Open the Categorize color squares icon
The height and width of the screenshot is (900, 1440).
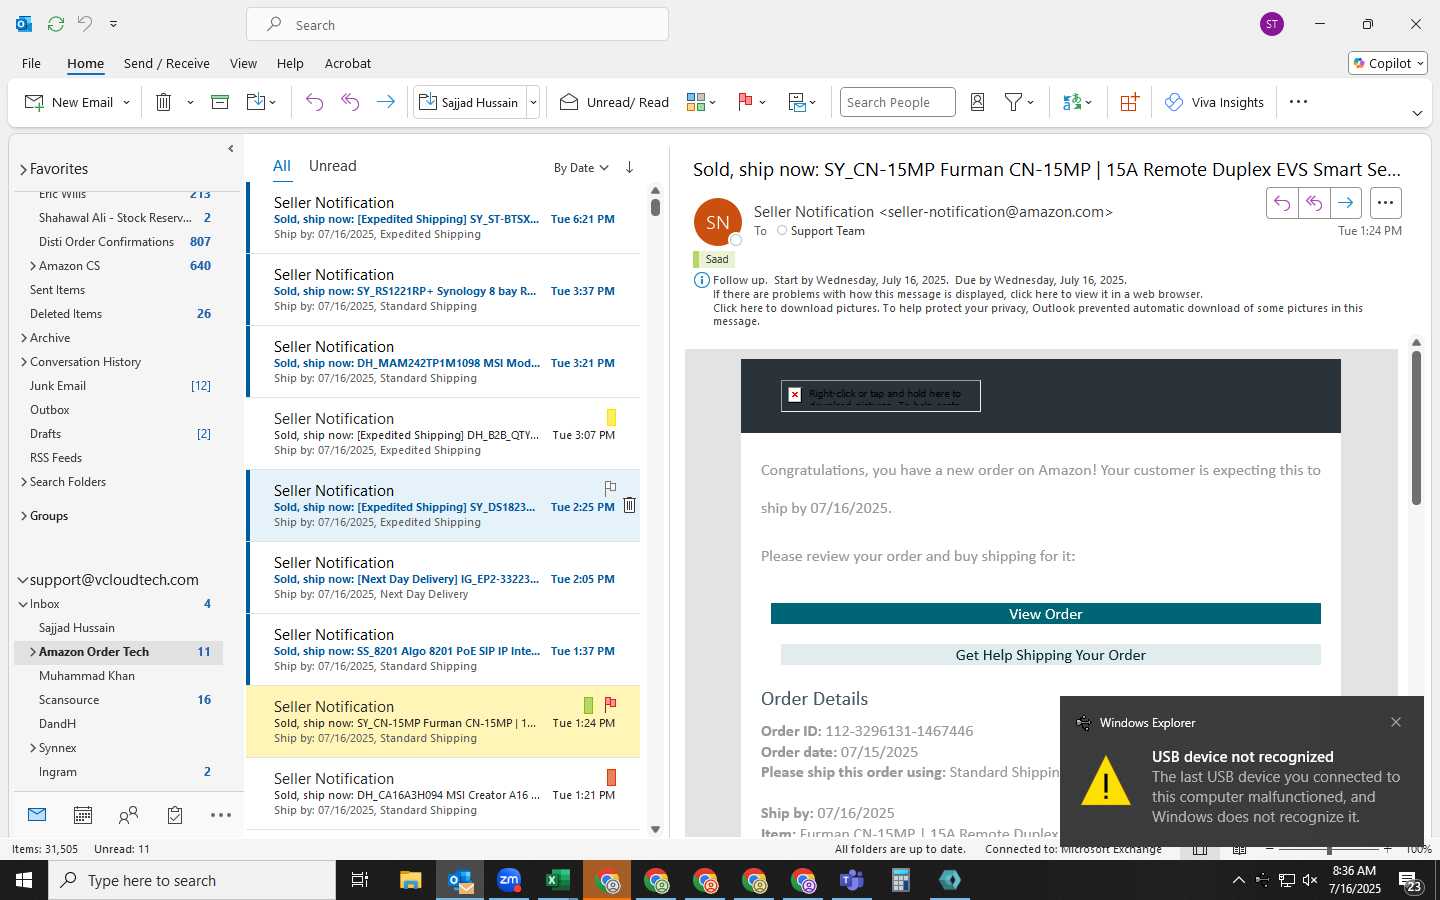pyautogui.click(x=696, y=102)
